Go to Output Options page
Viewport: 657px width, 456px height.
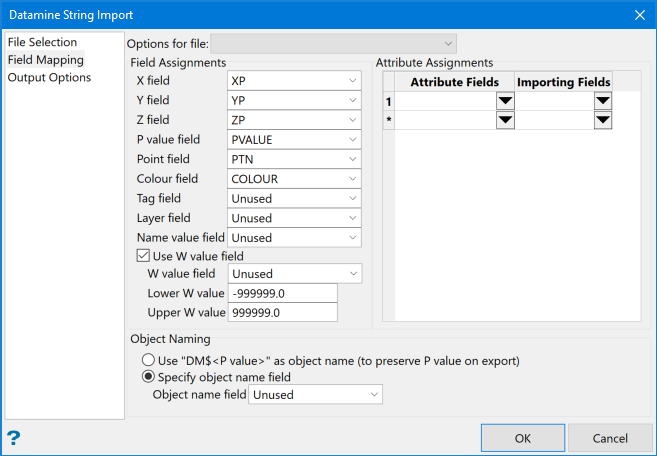pos(49,77)
